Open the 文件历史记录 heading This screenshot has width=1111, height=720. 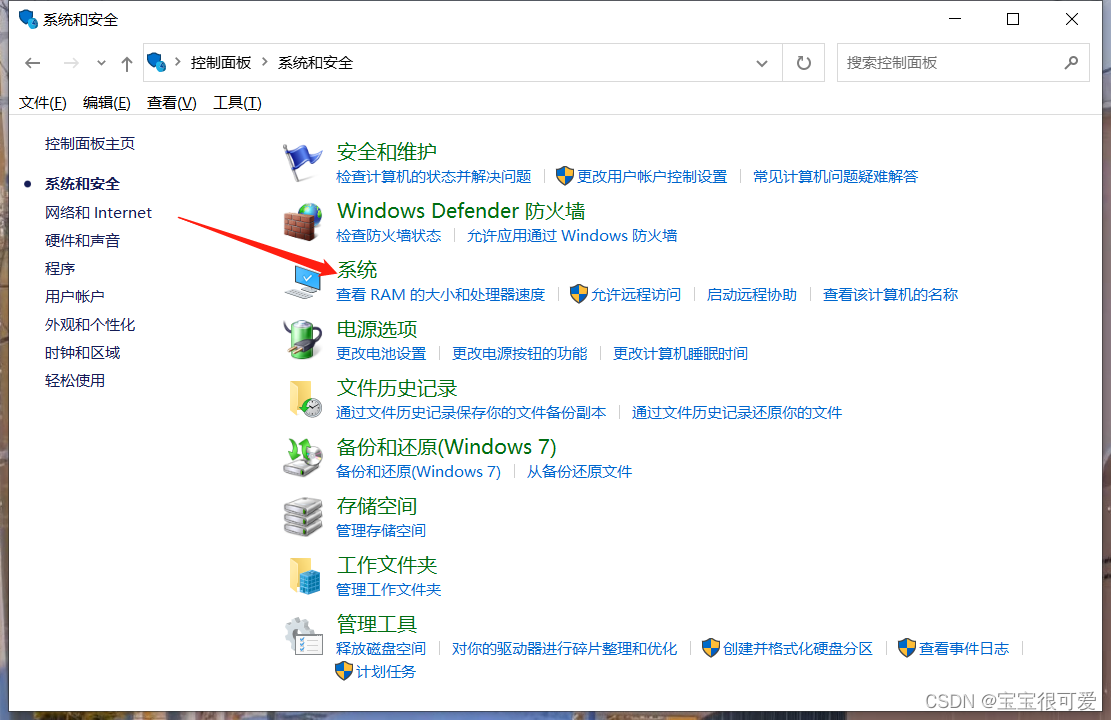396,388
